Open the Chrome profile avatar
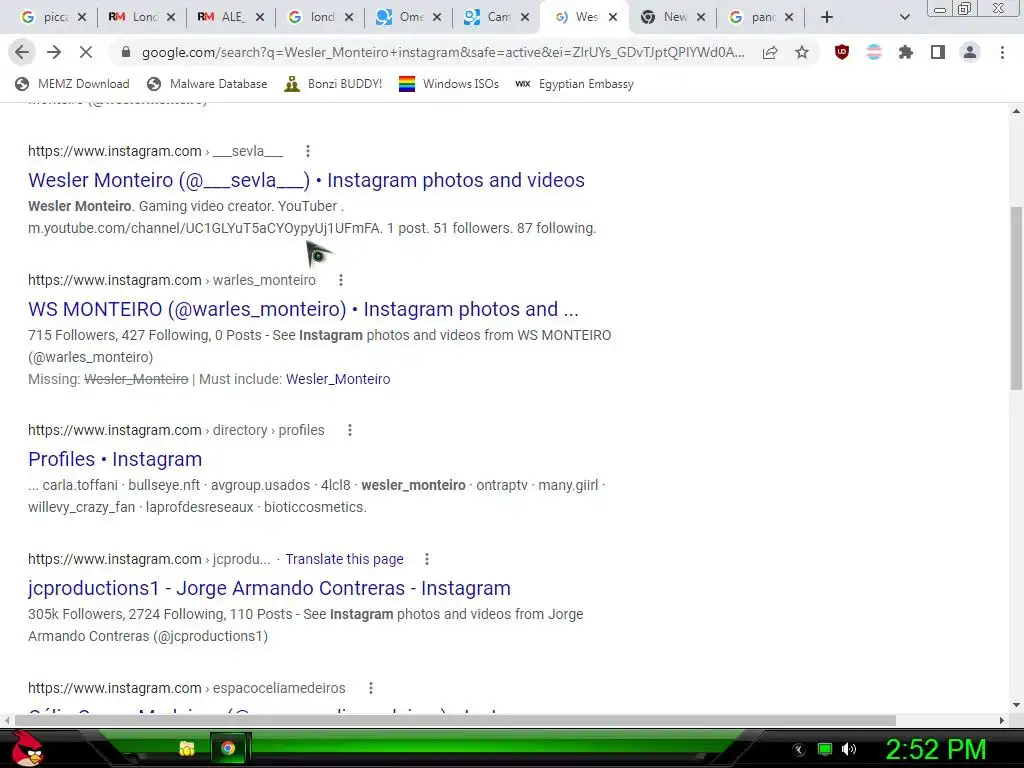The width and height of the screenshot is (1024, 768). (x=970, y=52)
